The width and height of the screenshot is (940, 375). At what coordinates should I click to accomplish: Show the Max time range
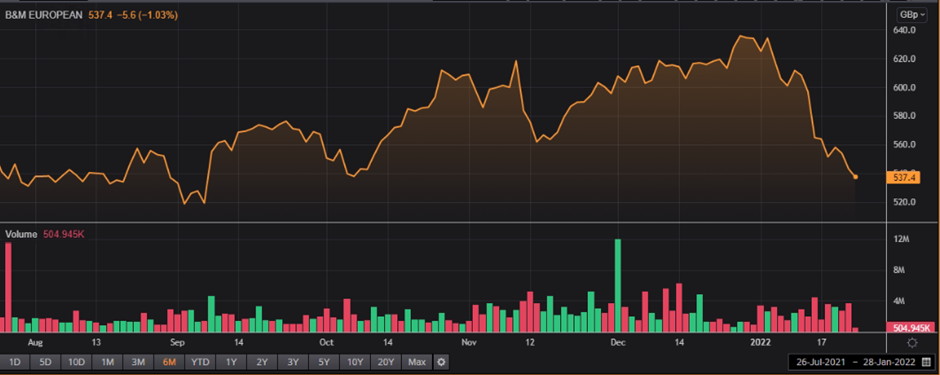pos(417,362)
